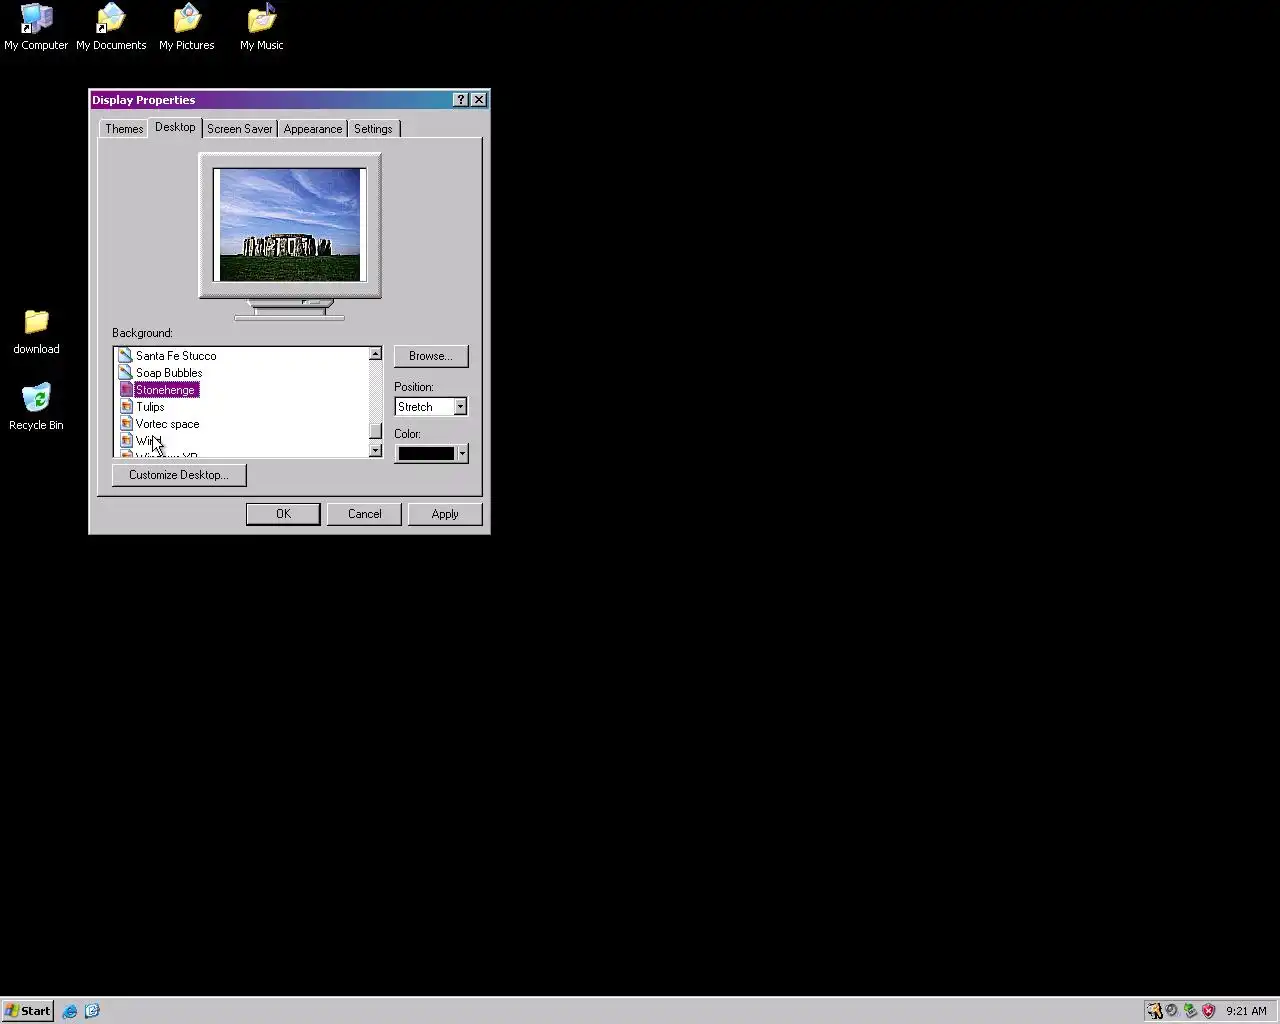Click the Soap Bubbles file icon
Viewport: 1280px width, 1024px height.
[126, 372]
